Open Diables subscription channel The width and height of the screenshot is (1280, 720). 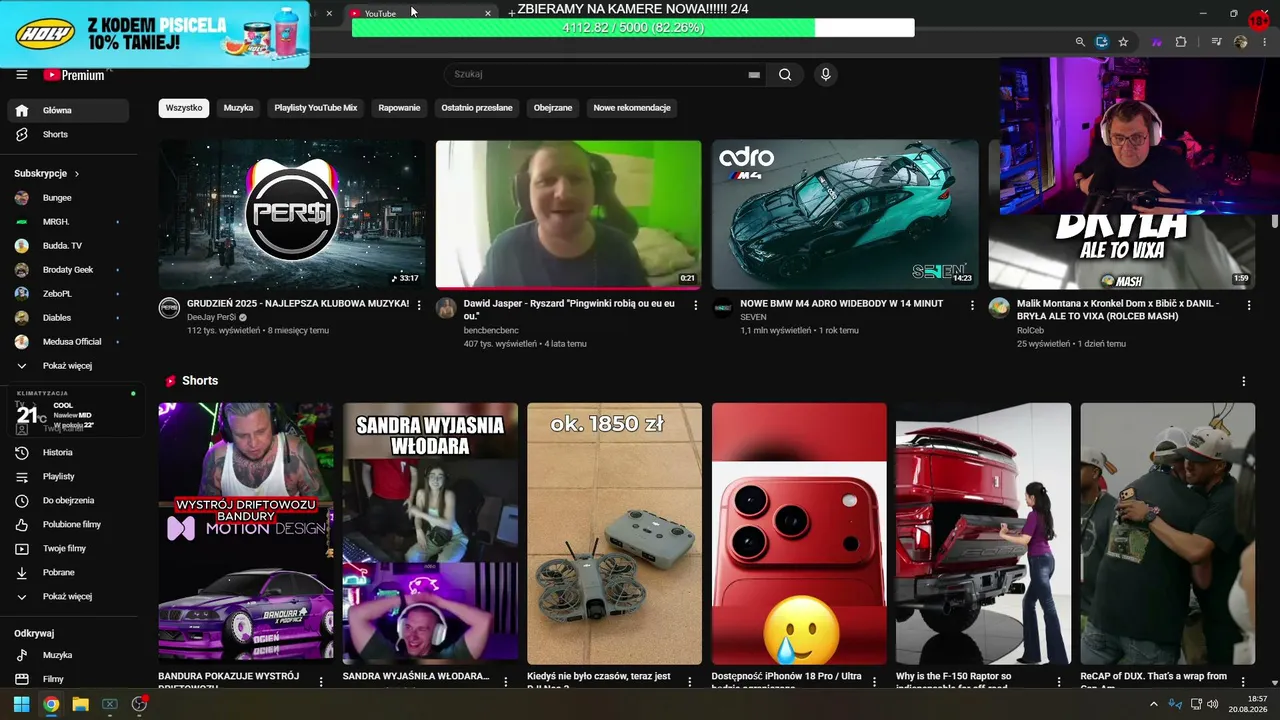pos(68,318)
